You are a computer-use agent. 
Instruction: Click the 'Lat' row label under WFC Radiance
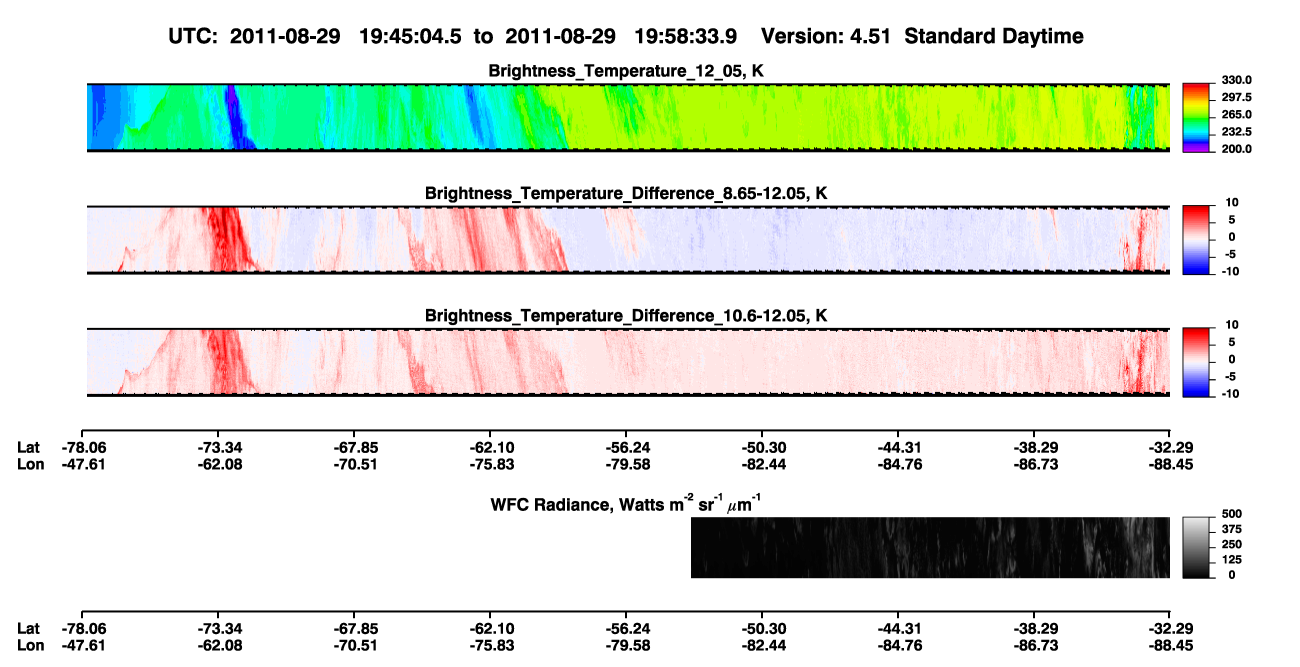coord(29,628)
